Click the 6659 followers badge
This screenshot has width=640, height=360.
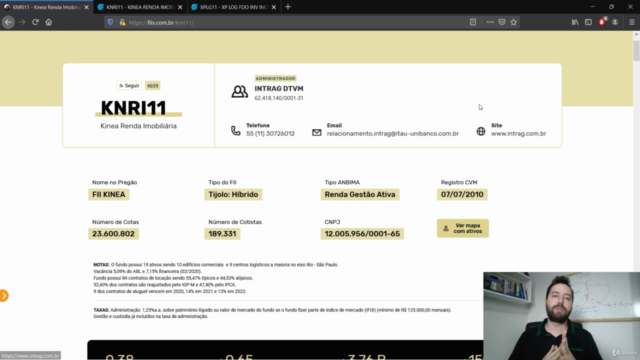[x=153, y=86]
